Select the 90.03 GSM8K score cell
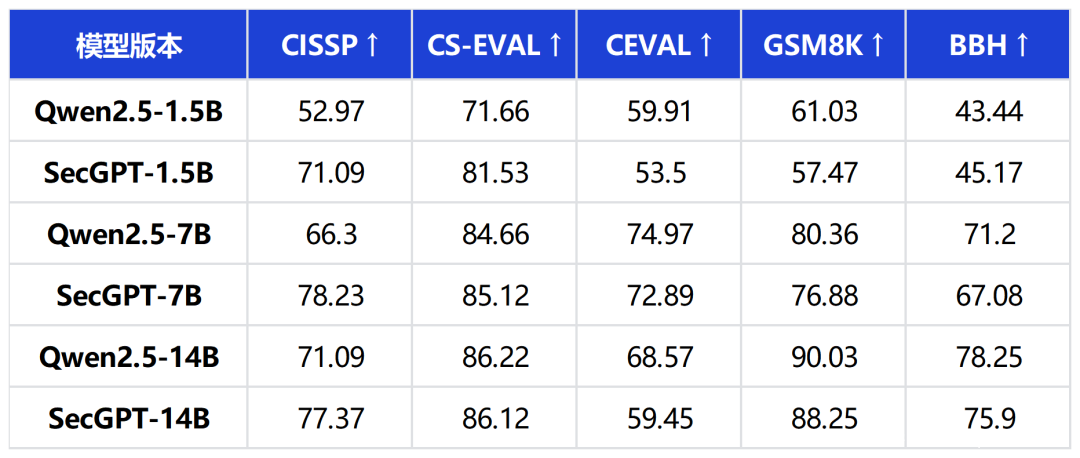1080x458 pixels. click(825, 357)
